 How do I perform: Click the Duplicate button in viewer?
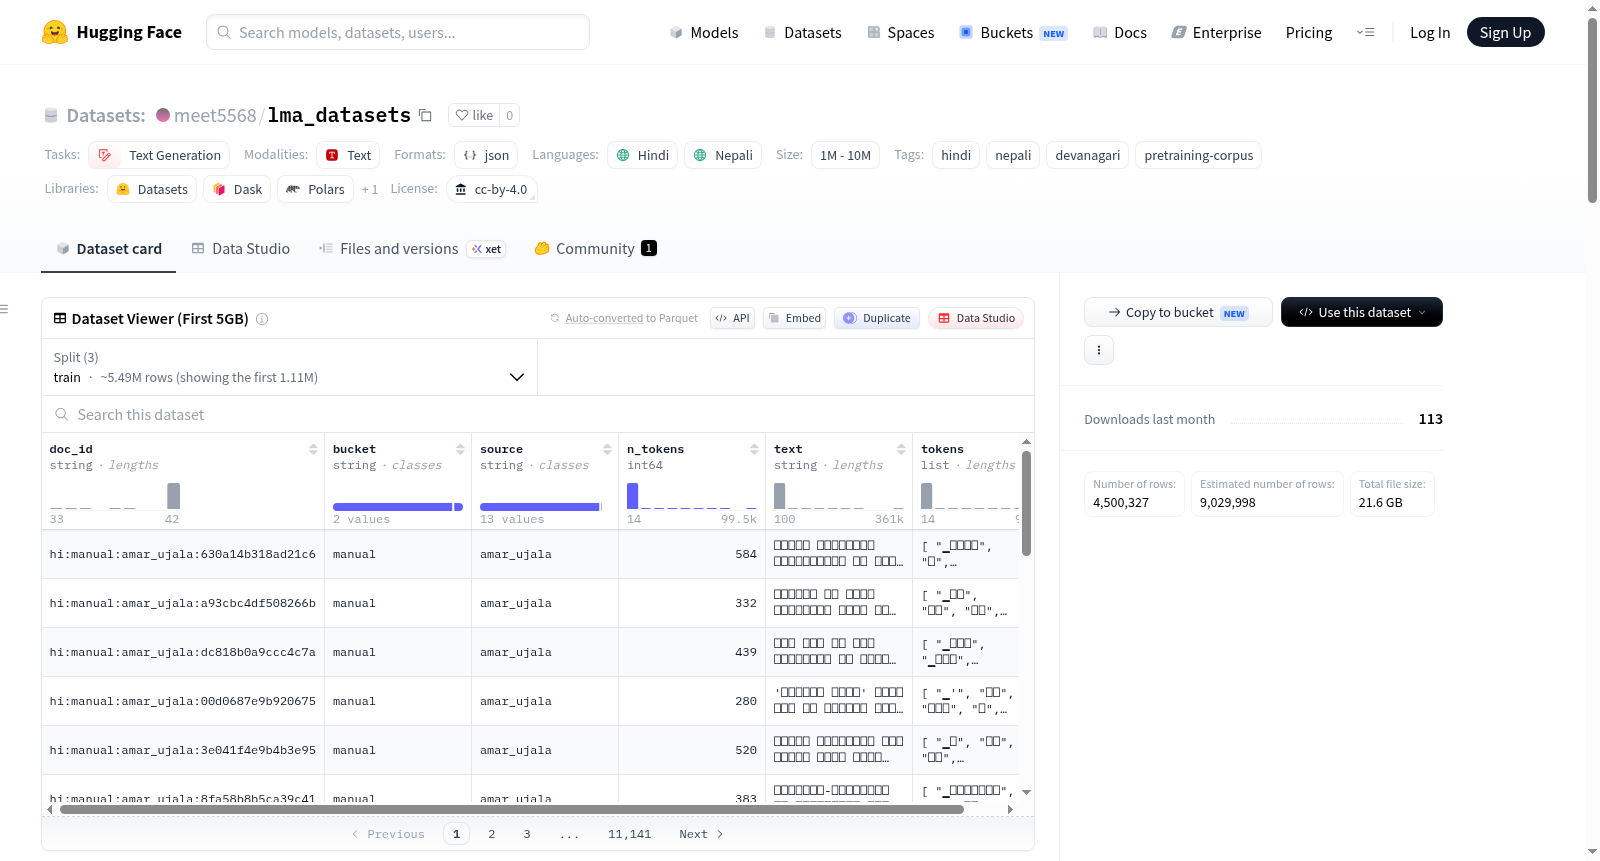click(877, 318)
